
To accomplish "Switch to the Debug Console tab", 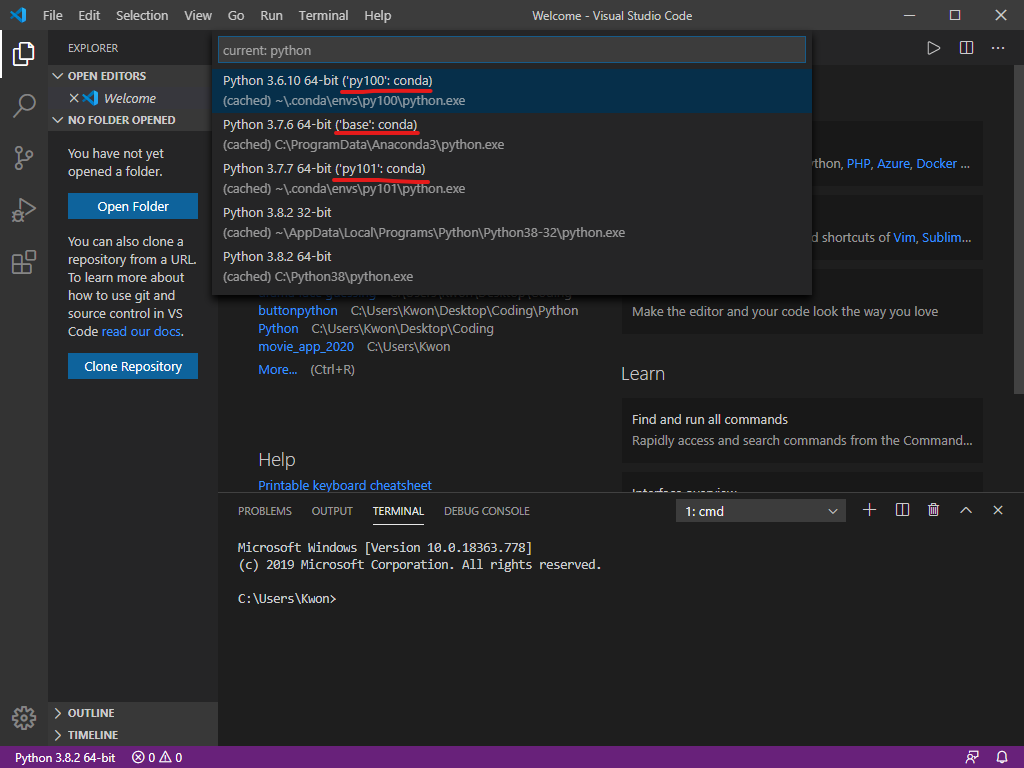I will [x=487, y=511].
